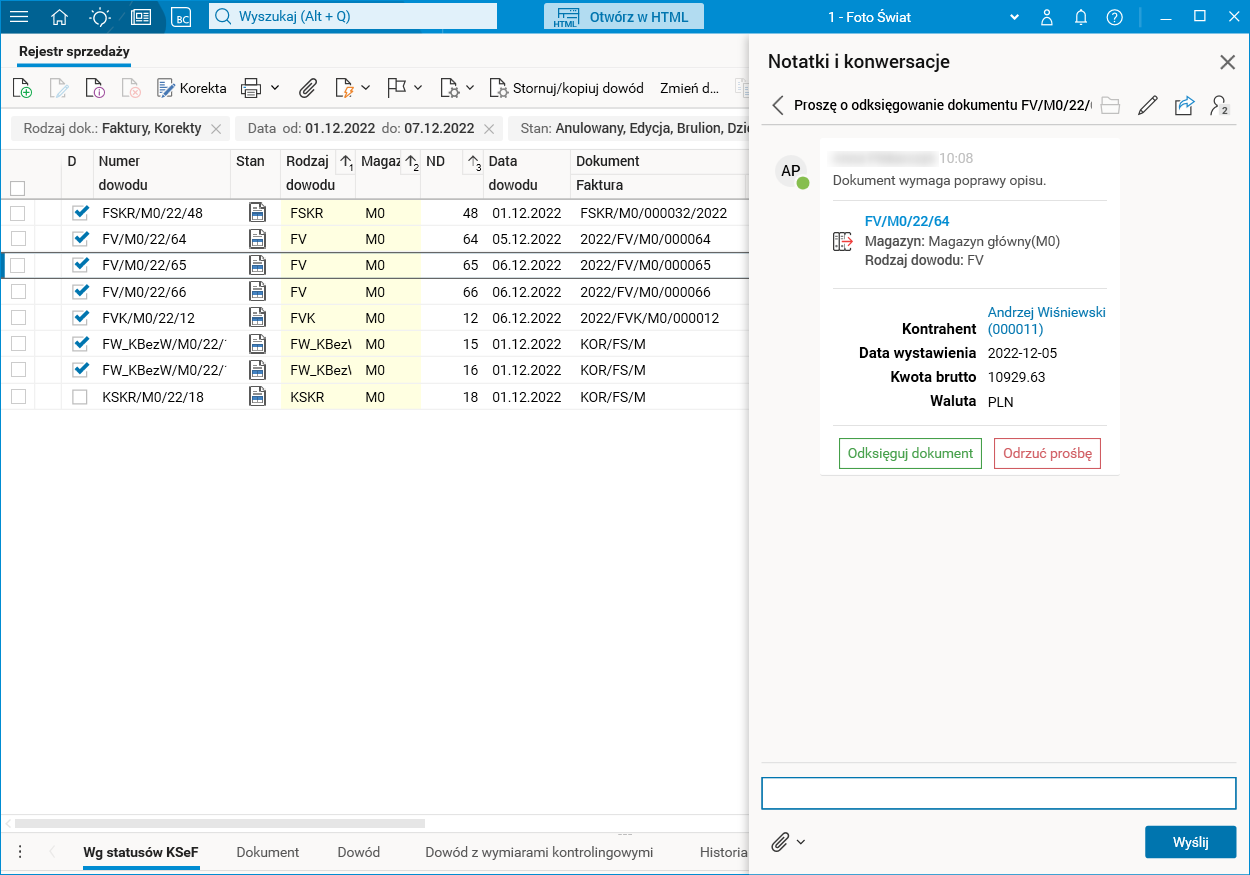Open the company selector dropdown next to Foto Świat
The width and height of the screenshot is (1250, 875).
coord(1014,17)
